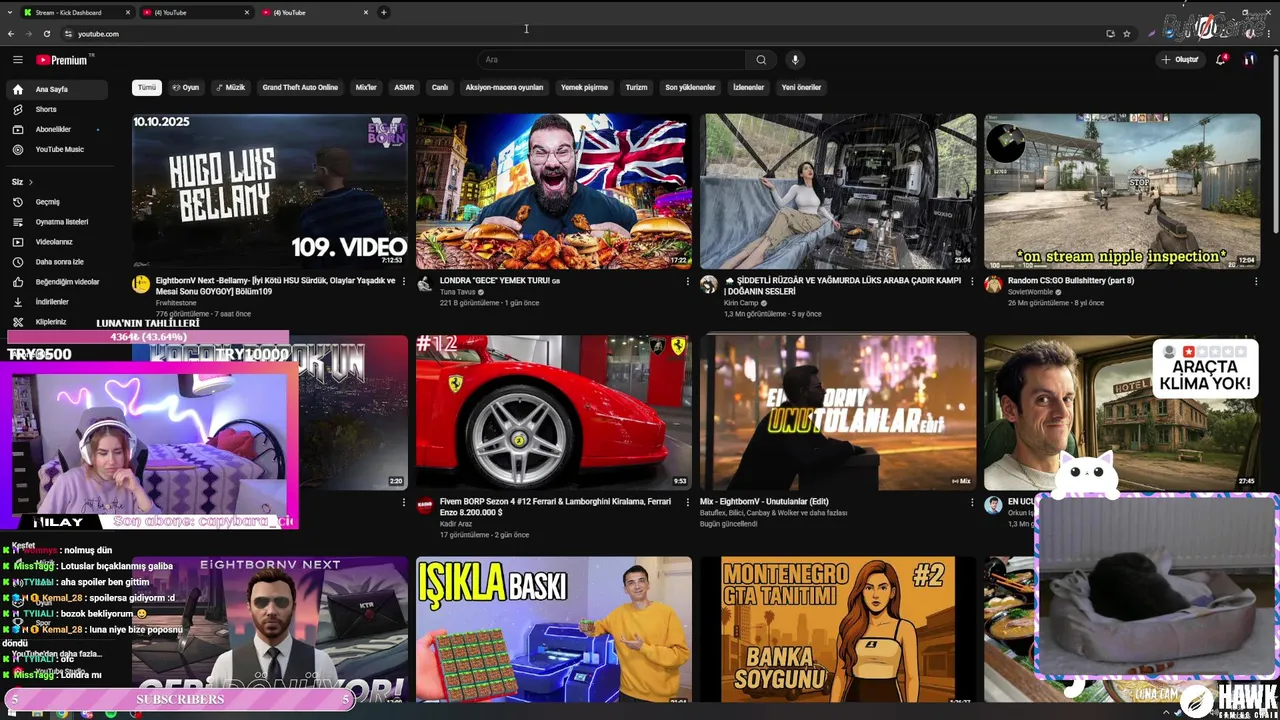Open Beğendiğim videolar list
Screen dimensions: 1280x720
pyautogui.click(x=59, y=282)
